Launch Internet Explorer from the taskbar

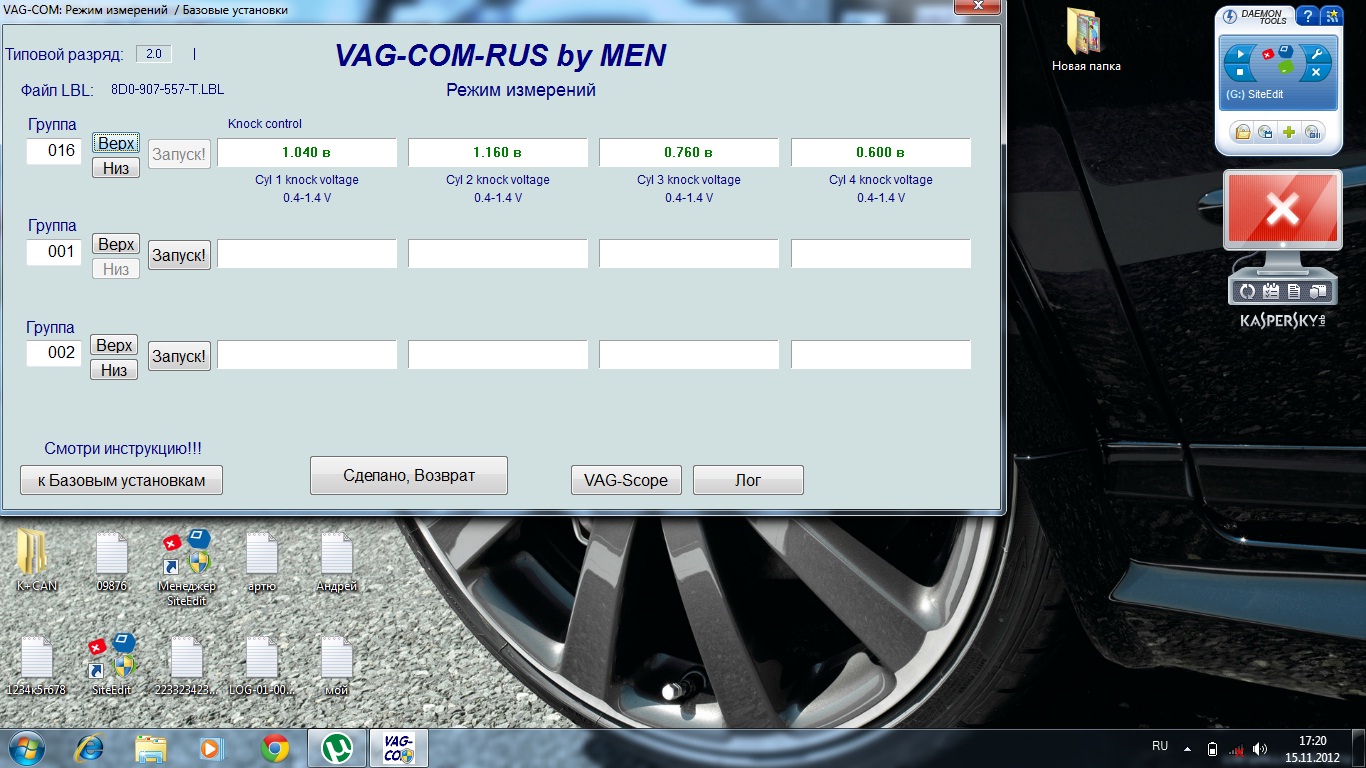coord(90,747)
